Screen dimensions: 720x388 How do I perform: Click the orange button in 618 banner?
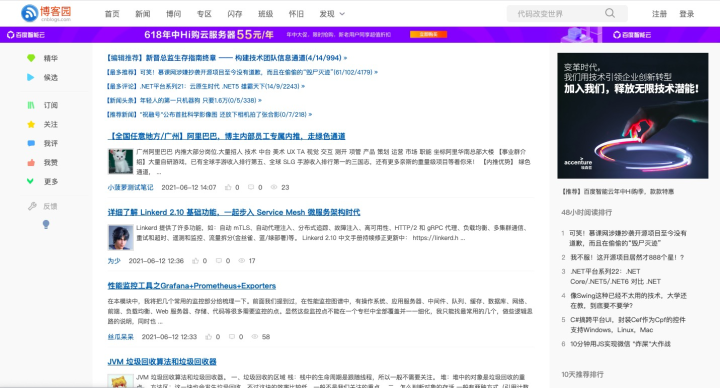tap(428, 34)
